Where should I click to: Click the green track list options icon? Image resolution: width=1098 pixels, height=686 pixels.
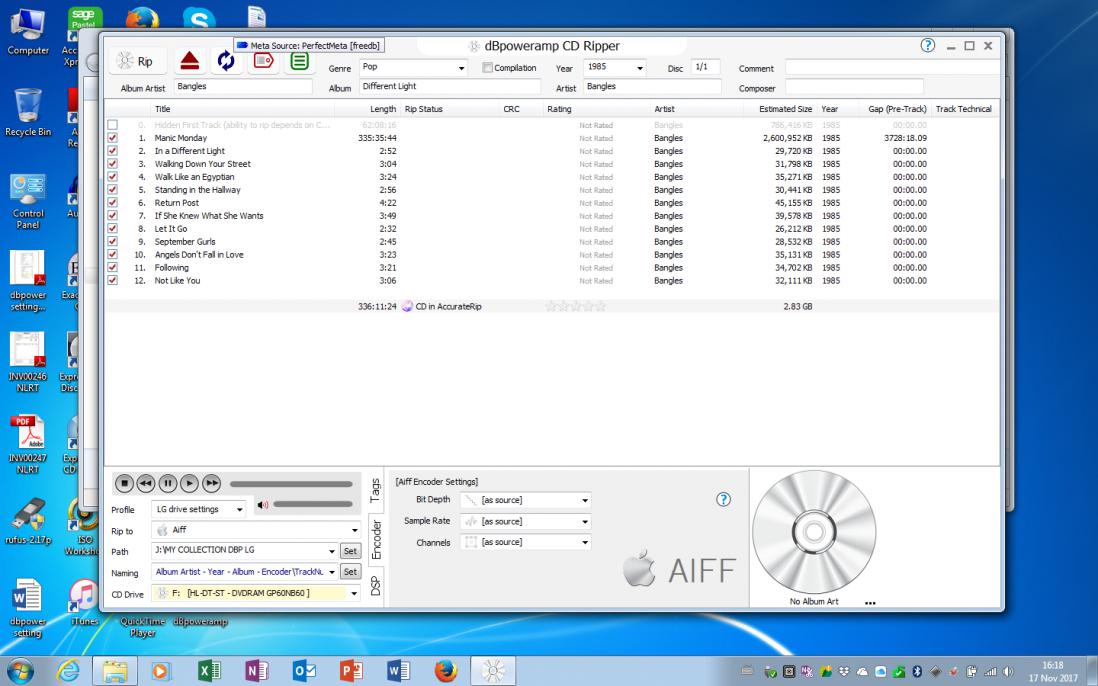(299, 62)
